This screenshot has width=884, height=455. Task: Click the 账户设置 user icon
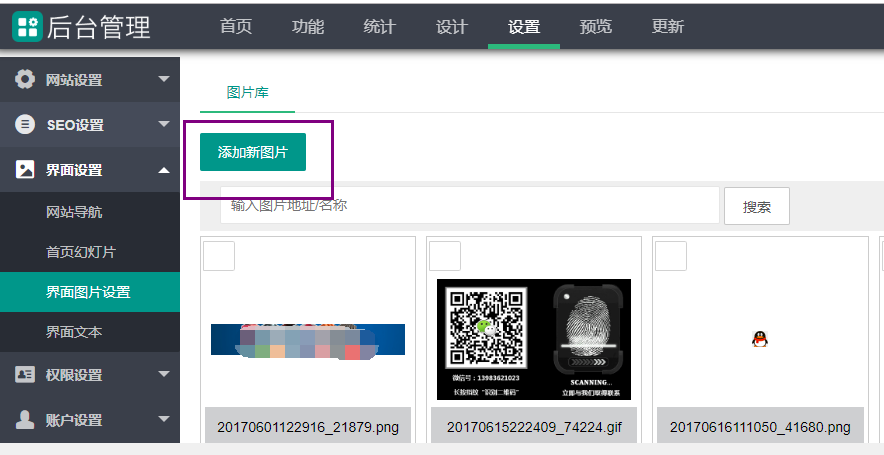click(x=25, y=420)
